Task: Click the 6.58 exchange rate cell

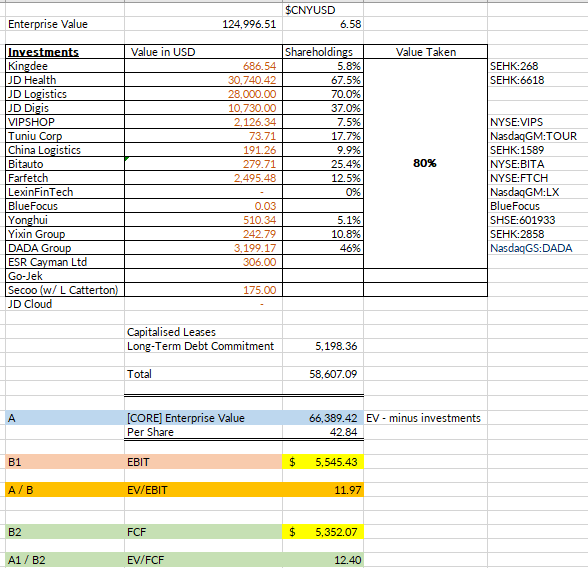Action: [x=323, y=24]
